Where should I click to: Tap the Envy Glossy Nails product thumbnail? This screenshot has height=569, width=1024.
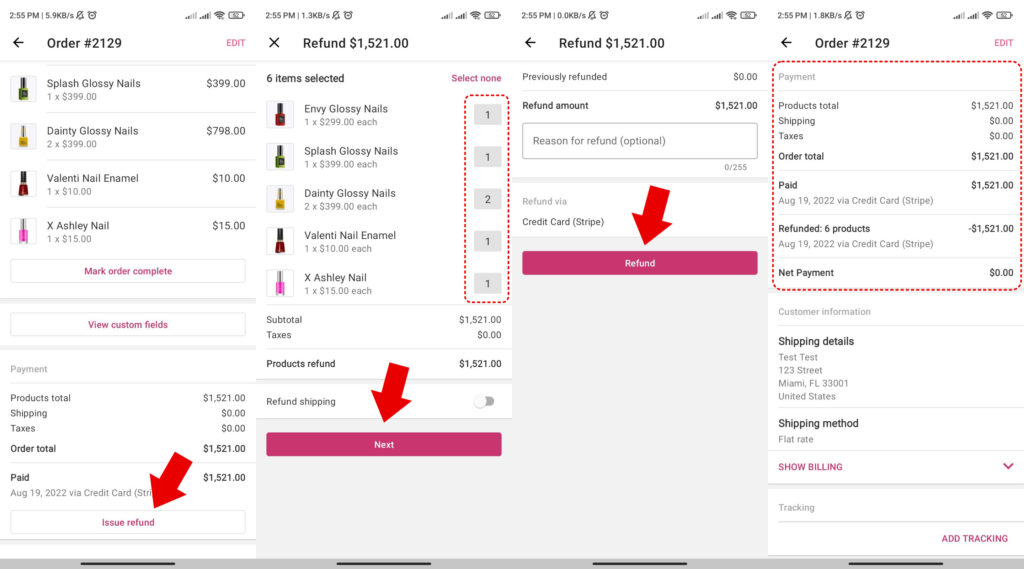tap(280, 115)
